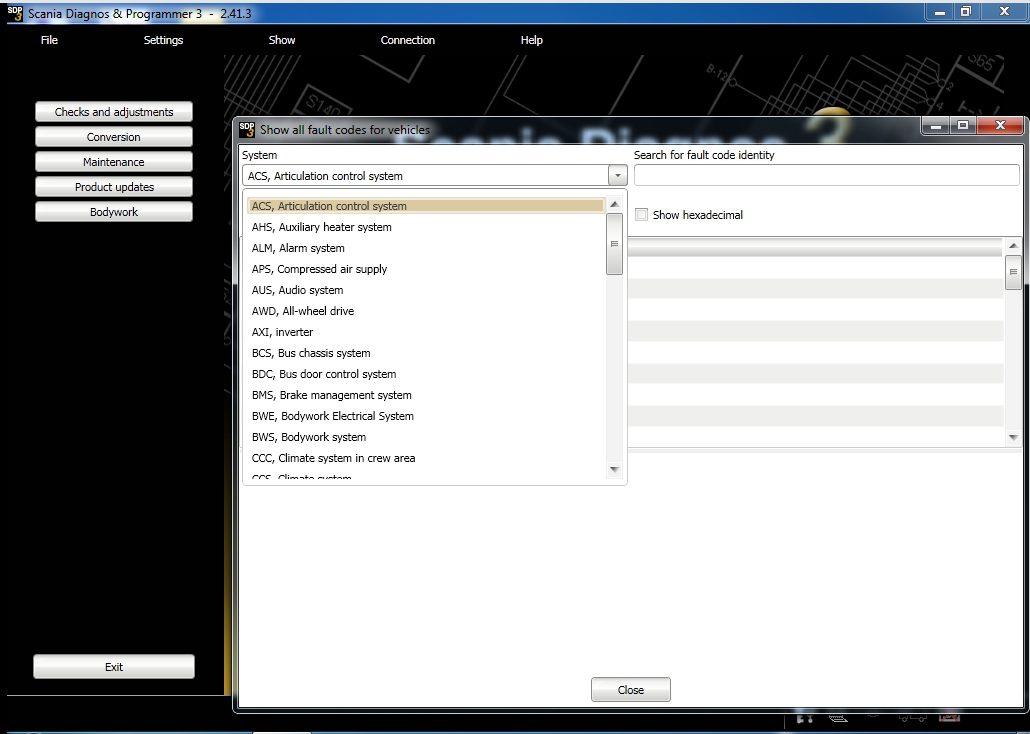Select BWE, Bodywork Electrical System
The width and height of the screenshot is (1030, 734).
coord(426,416)
